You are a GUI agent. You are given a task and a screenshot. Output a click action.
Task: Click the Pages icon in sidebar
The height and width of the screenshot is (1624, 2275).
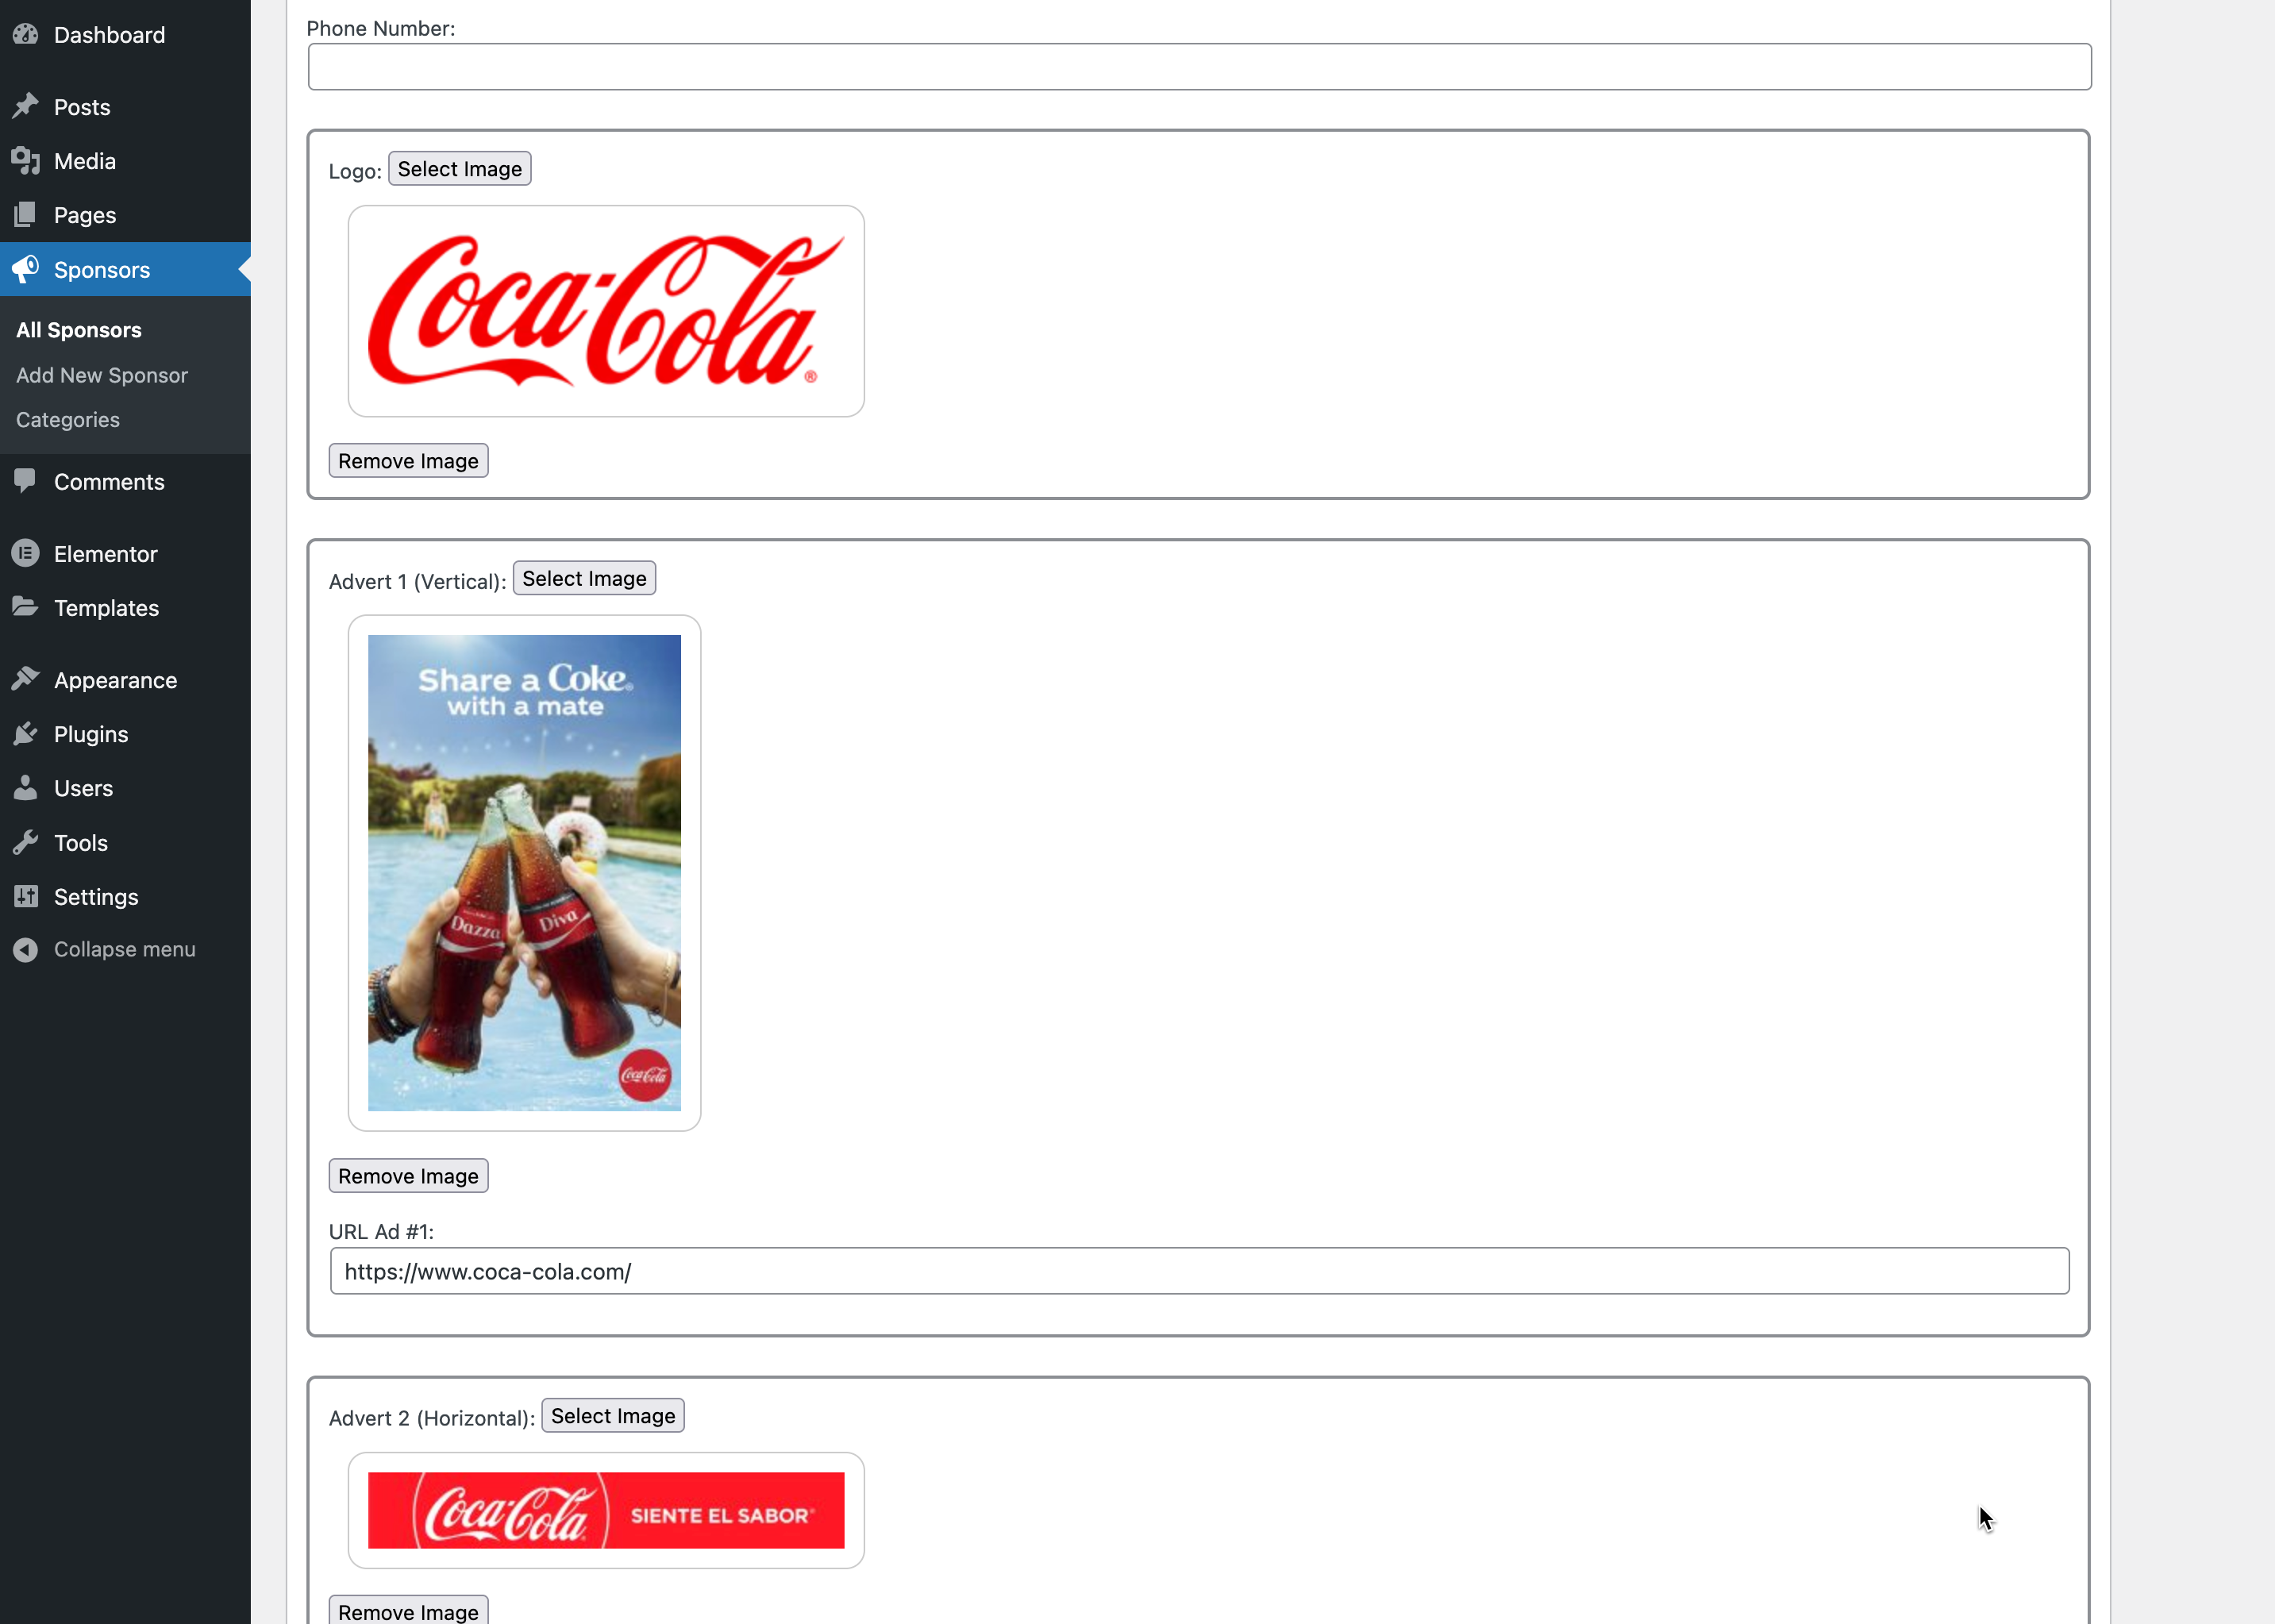[26, 215]
